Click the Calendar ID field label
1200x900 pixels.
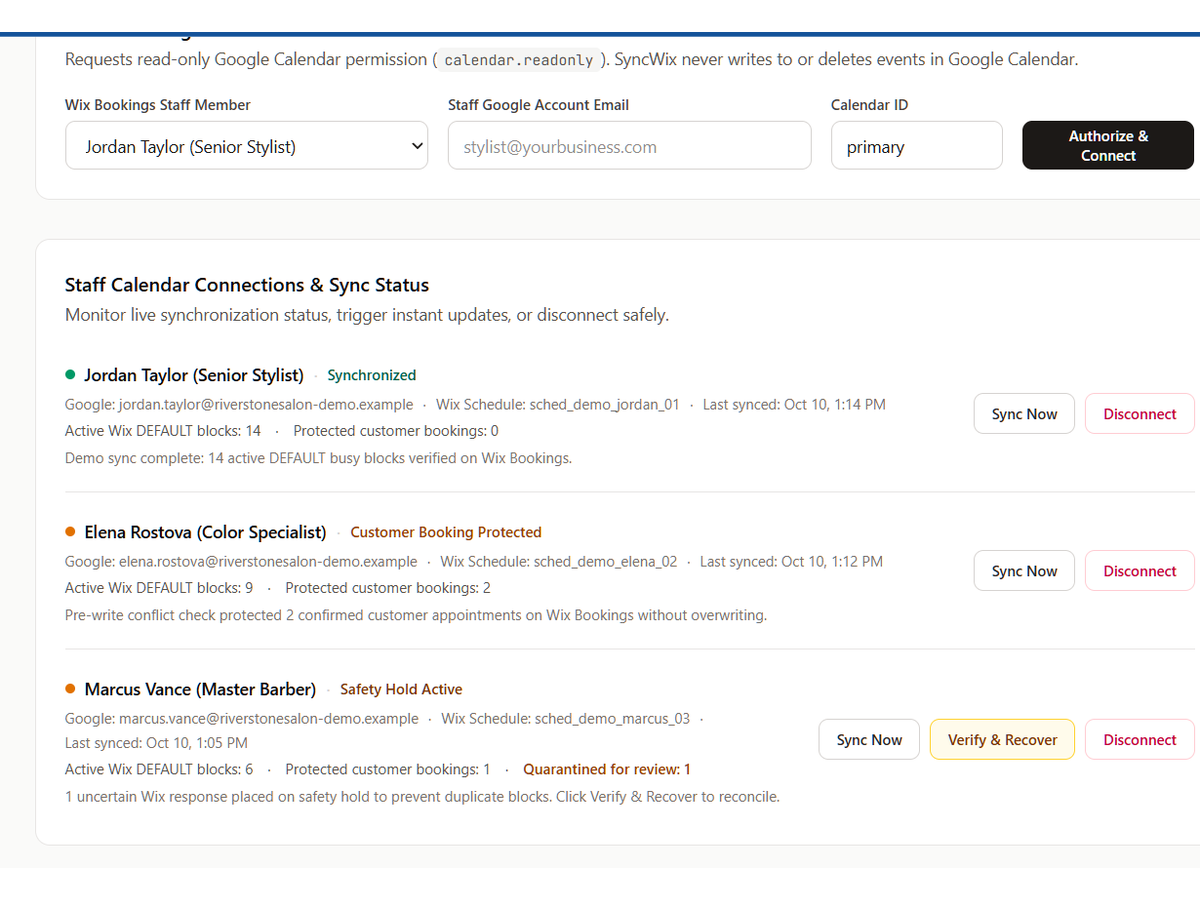tap(869, 105)
